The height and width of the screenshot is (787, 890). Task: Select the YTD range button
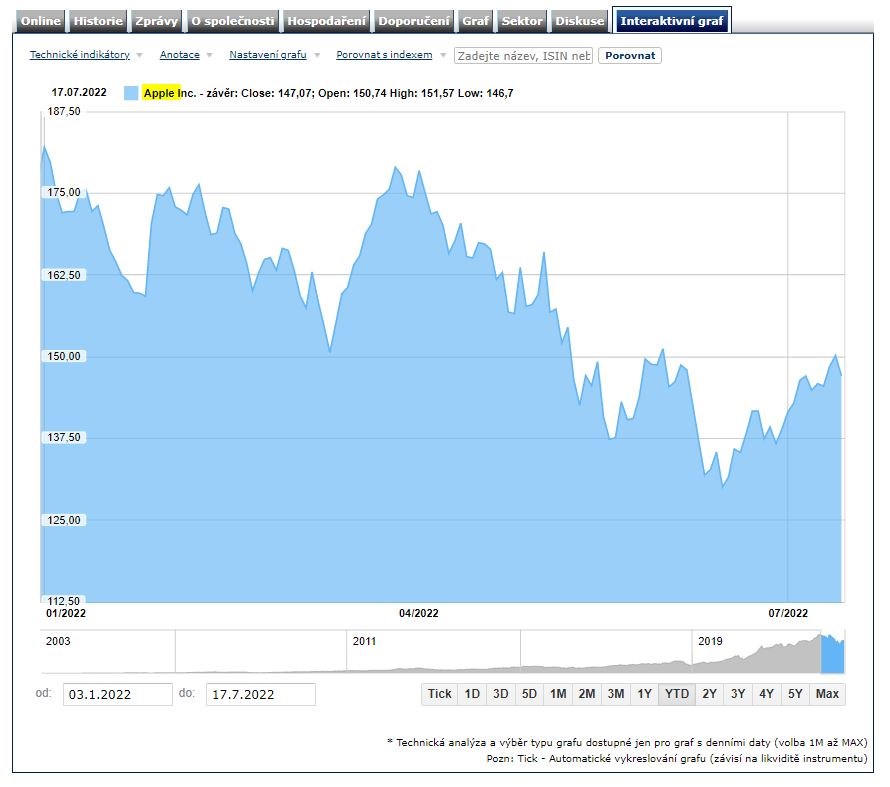click(677, 694)
